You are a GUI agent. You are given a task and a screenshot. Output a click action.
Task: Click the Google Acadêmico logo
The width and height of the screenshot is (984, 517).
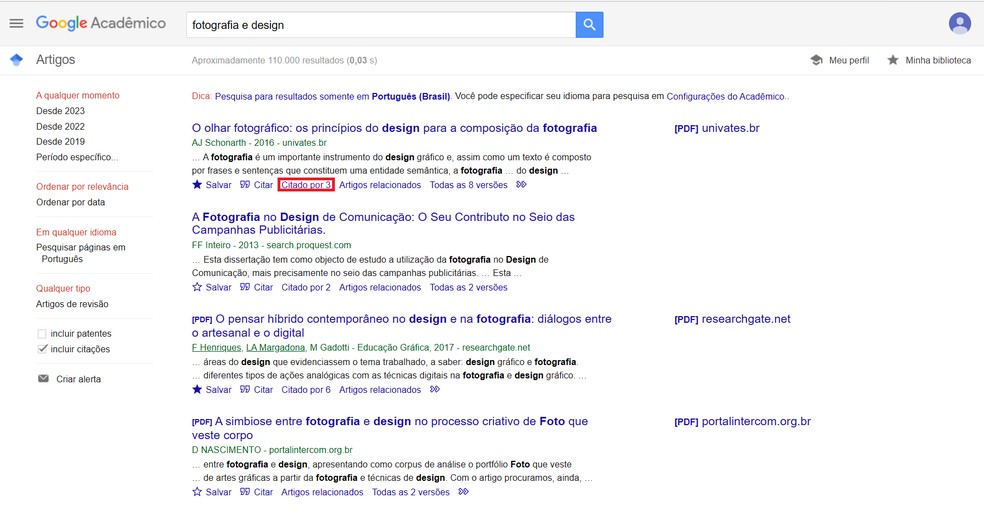tap(100, 23)
